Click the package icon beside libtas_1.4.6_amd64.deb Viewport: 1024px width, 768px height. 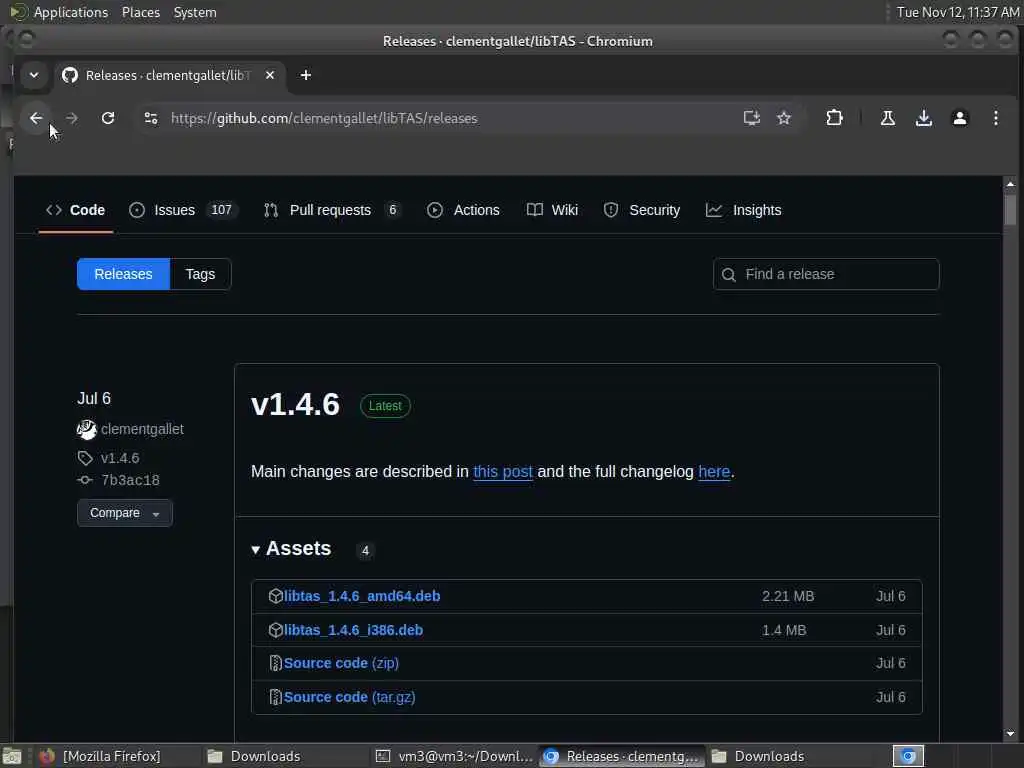coord(276,596)
